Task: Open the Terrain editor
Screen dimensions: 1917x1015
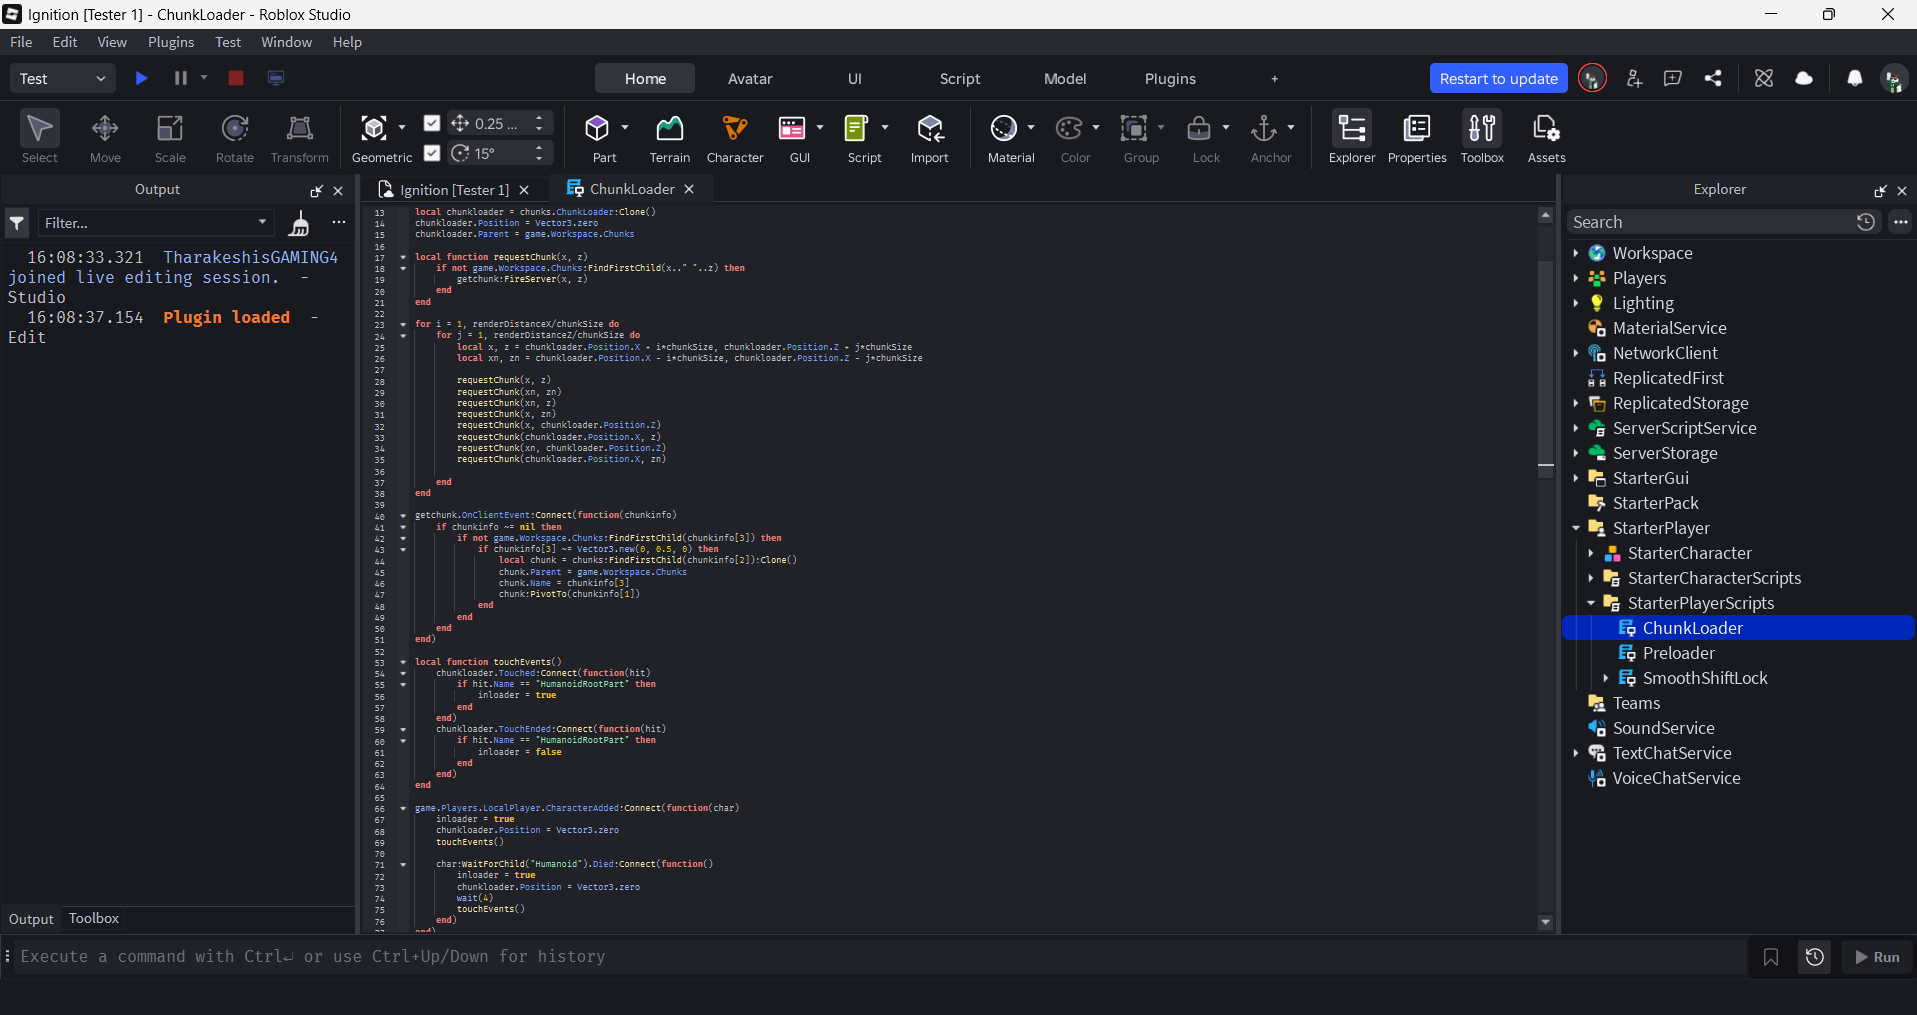Action: (x=669, y=137)
